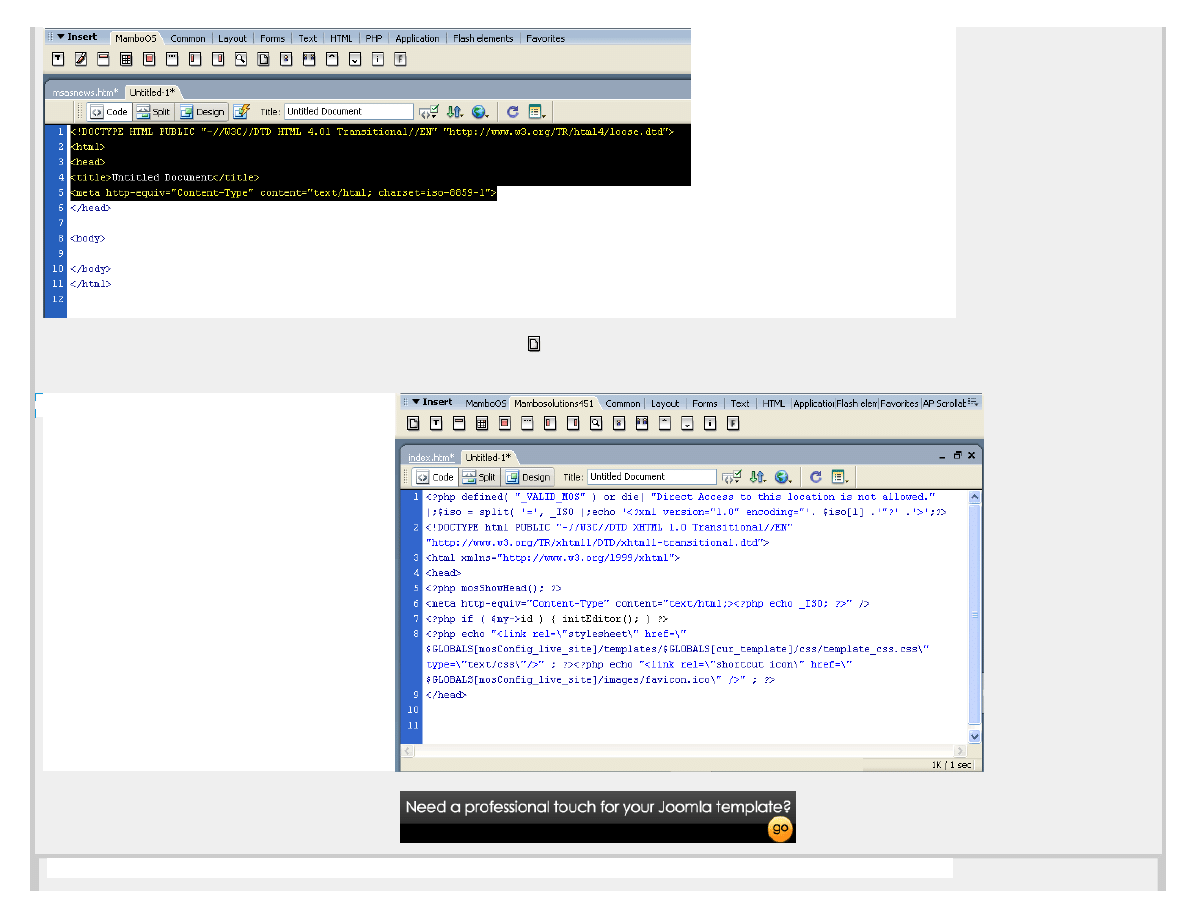Switch to Split view in the msasnews.htm window
1188x918 pixels.
(x=154, y=112)
